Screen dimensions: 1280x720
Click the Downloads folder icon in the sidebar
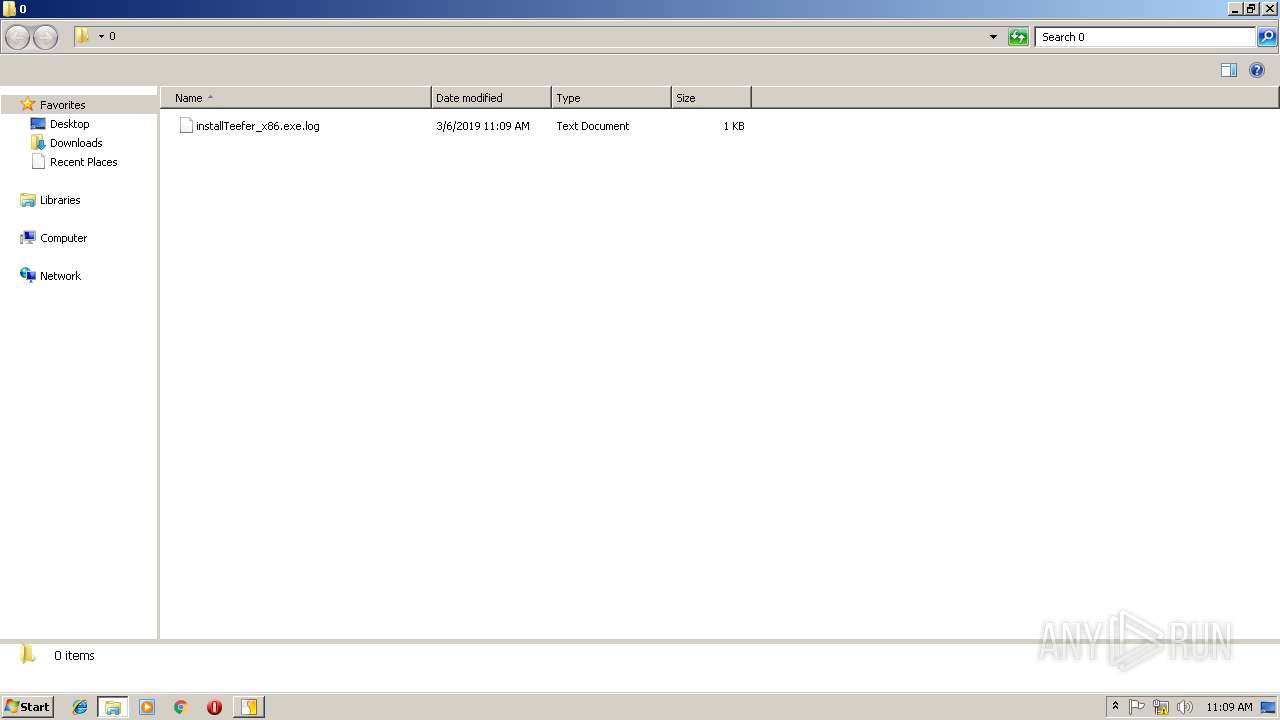(38, 143)
